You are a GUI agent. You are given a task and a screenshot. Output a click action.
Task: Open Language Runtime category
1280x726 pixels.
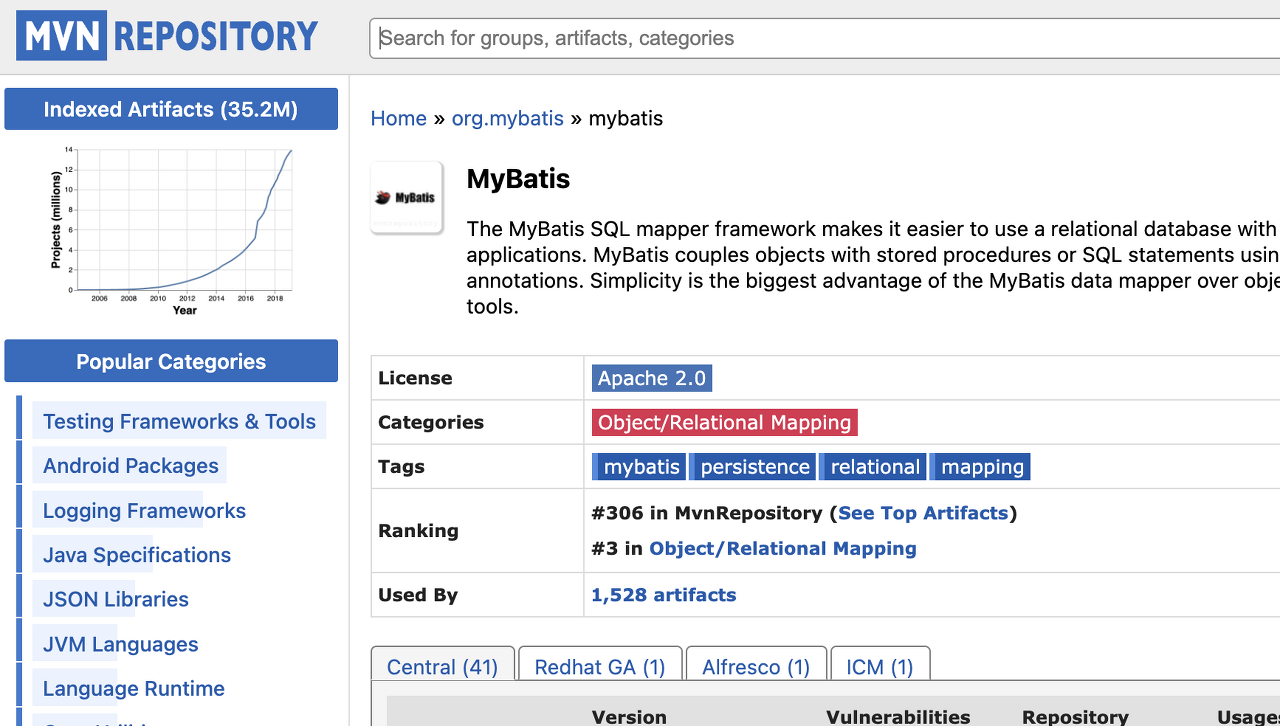[x=133, y=688]
